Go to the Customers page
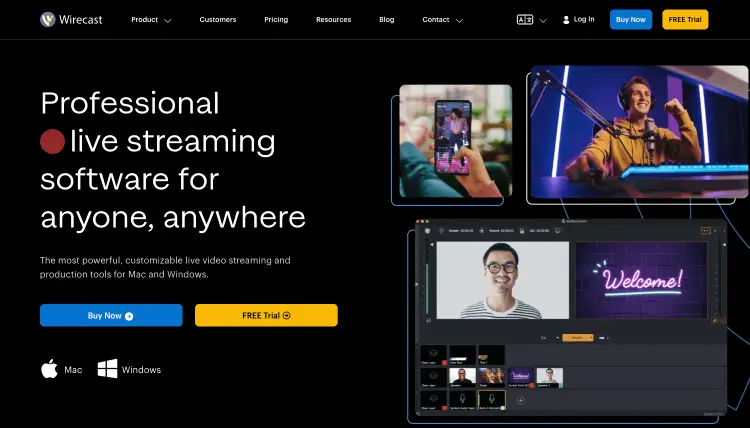 click(218, 20)
